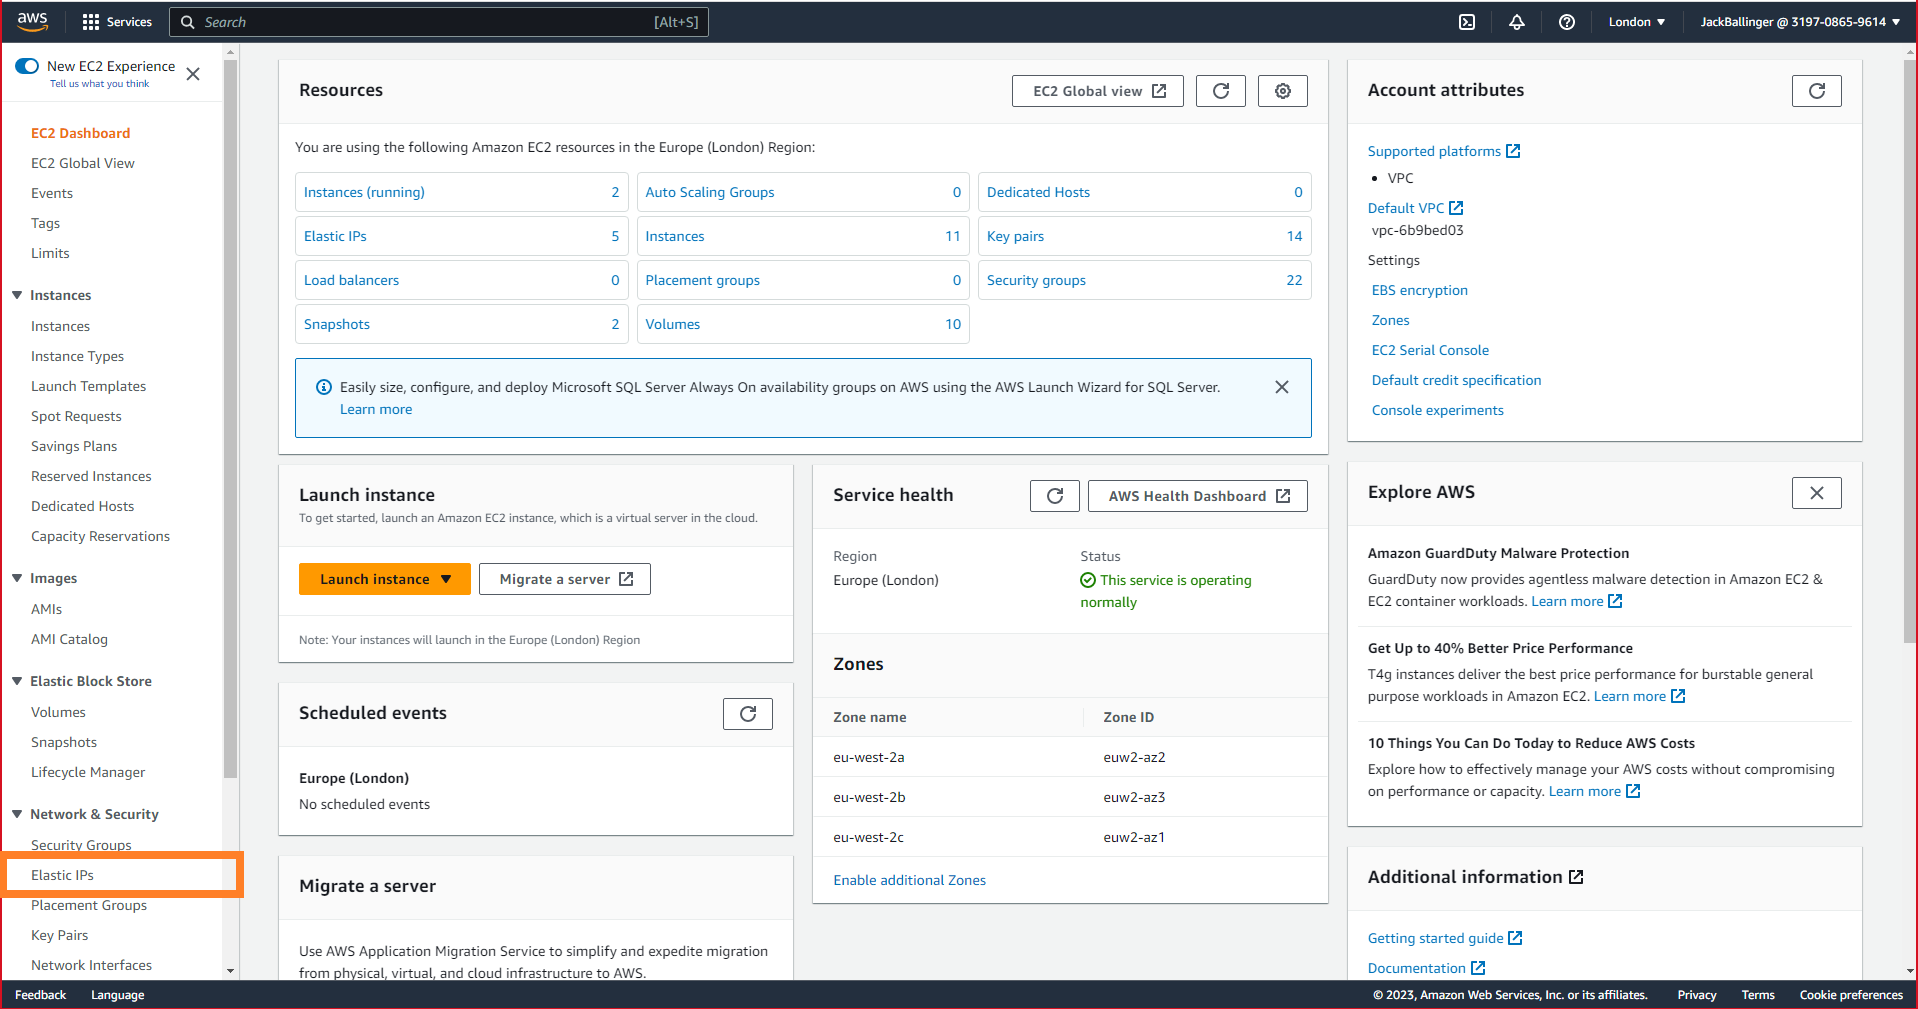The height and width of the screenshot is (1009, 1918).
Task: Launch CloudShell from the top bar
Action: 1467,22
